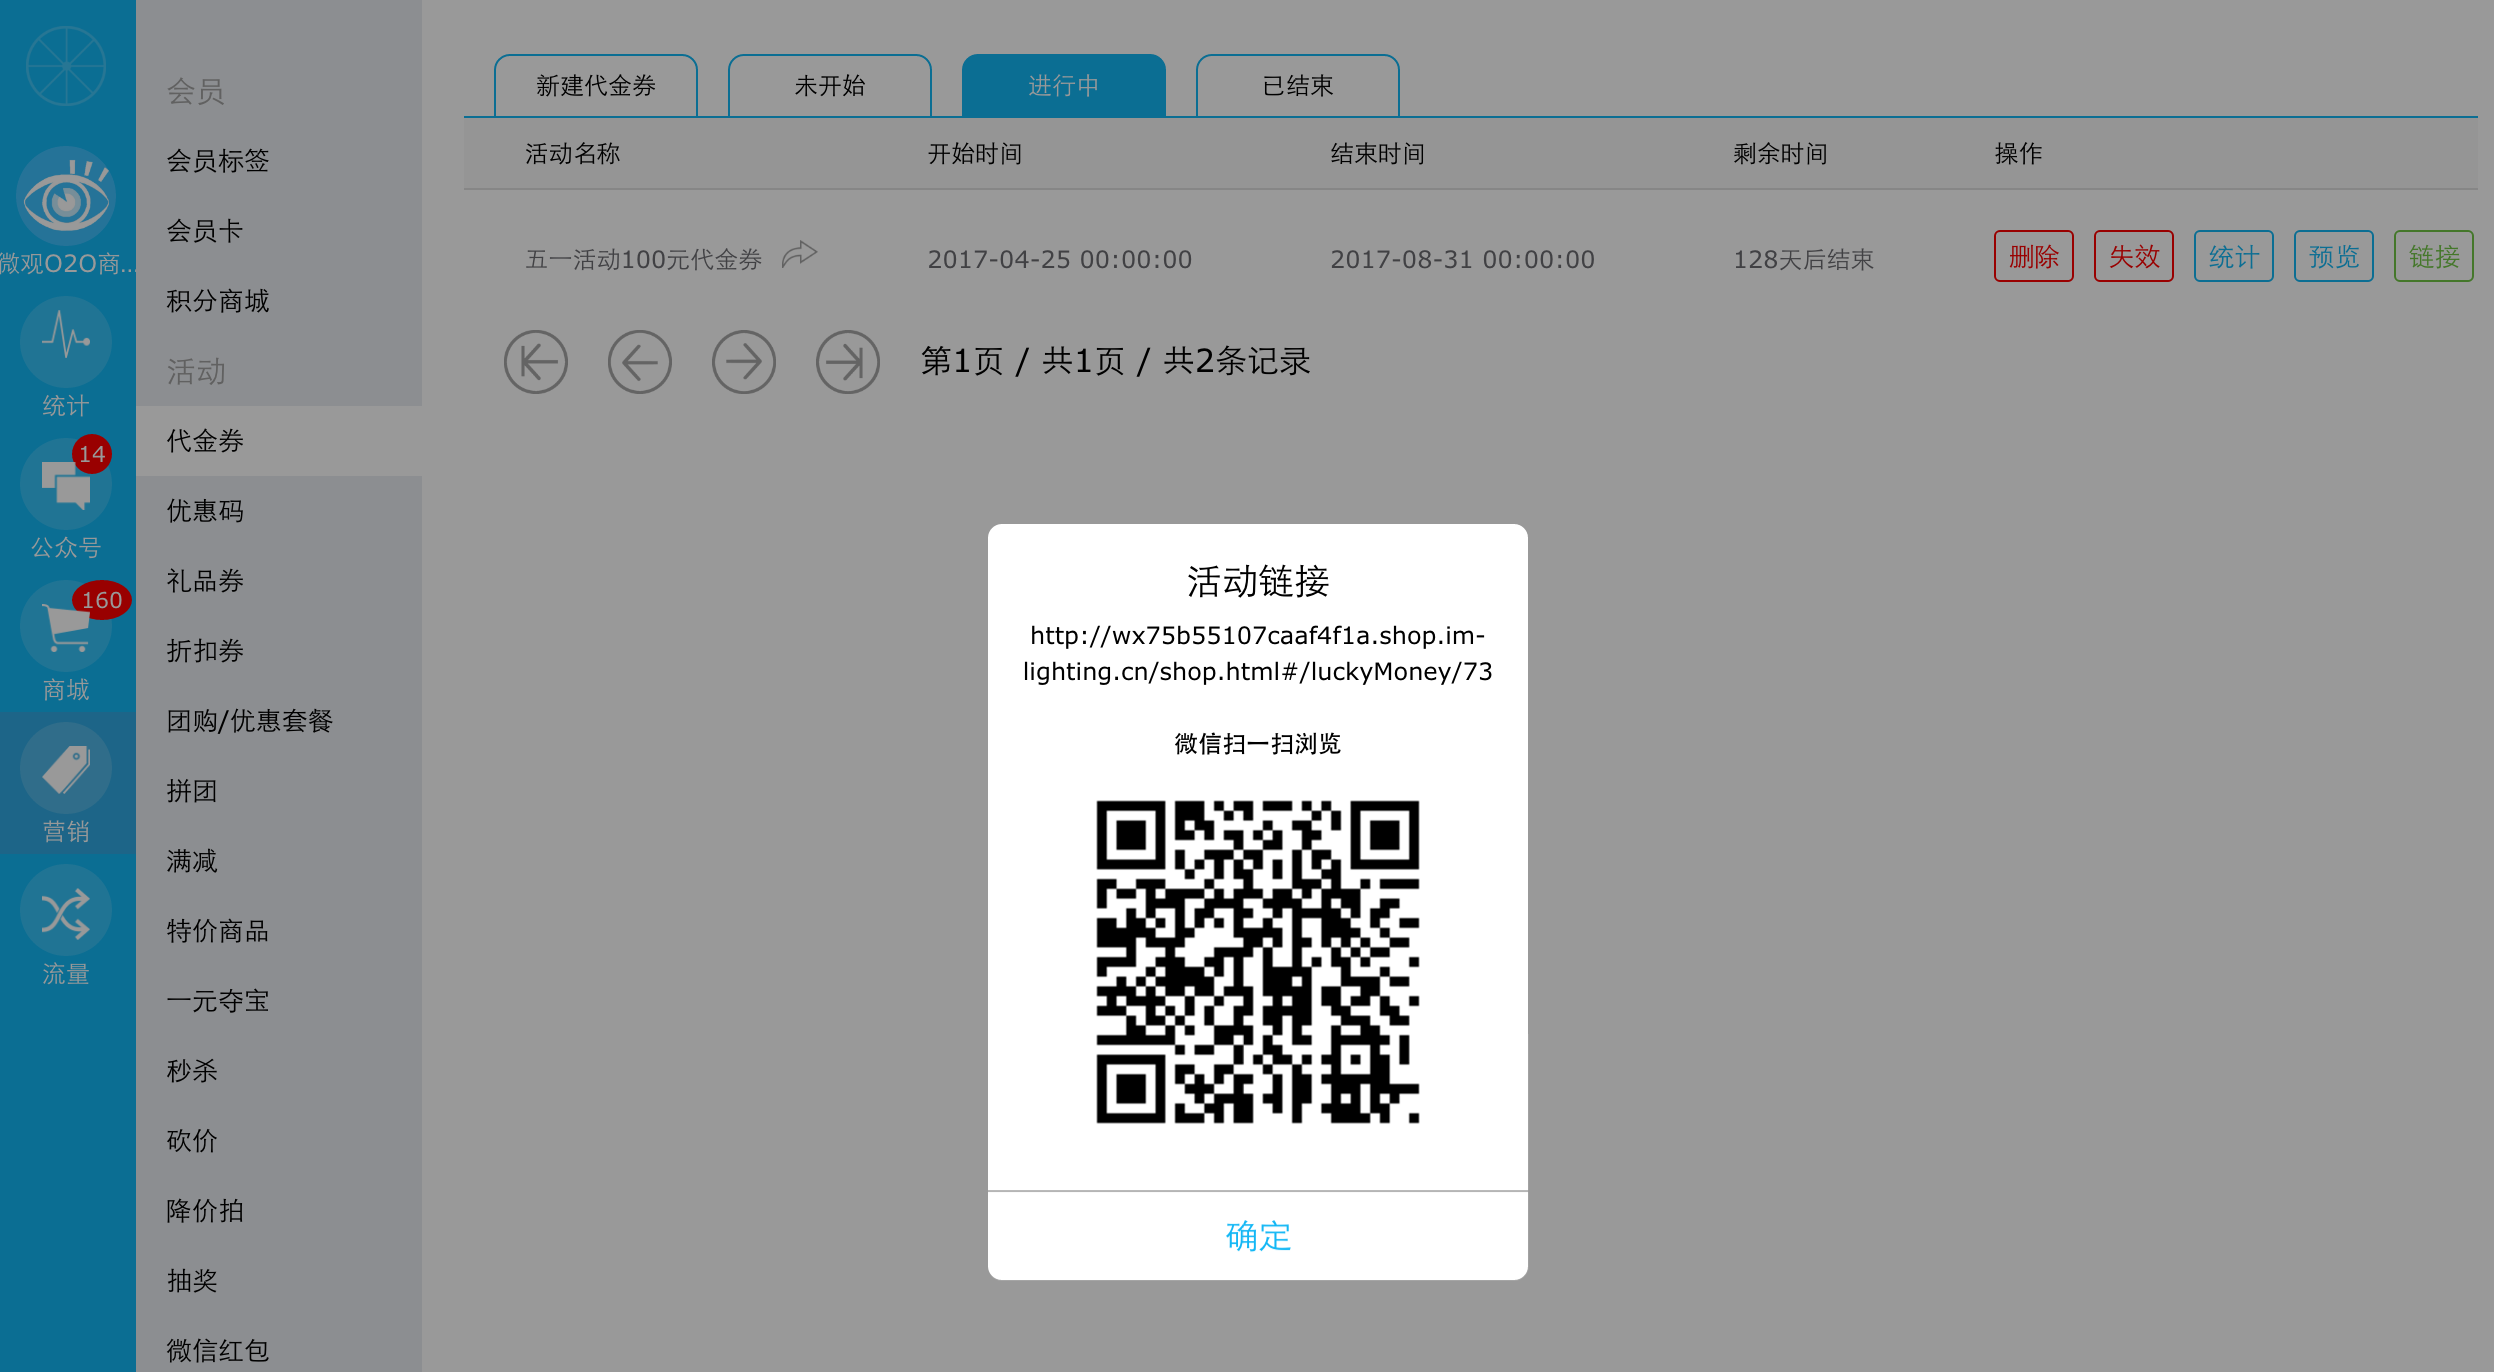The height and width of the screenshot is (1372, 2494).
Task: Click the 开始时间 column header
Action: tap(975, 154)
